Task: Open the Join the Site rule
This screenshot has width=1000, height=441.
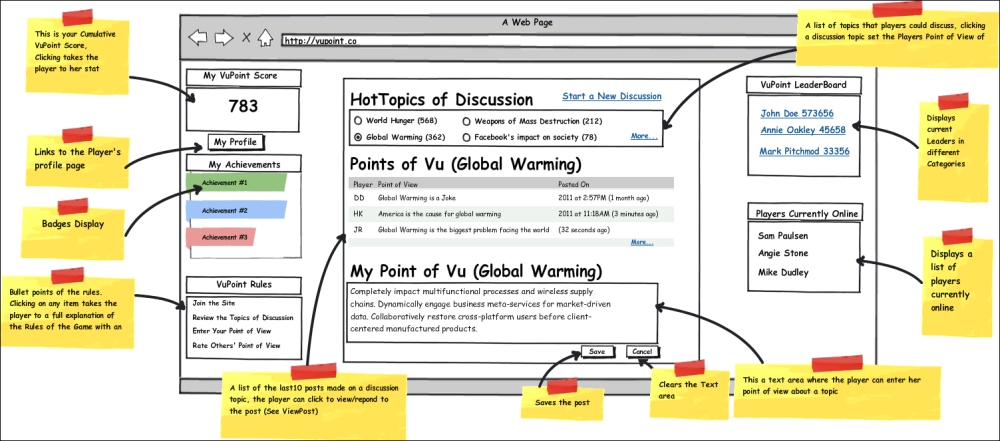Action: pos(214,303)
